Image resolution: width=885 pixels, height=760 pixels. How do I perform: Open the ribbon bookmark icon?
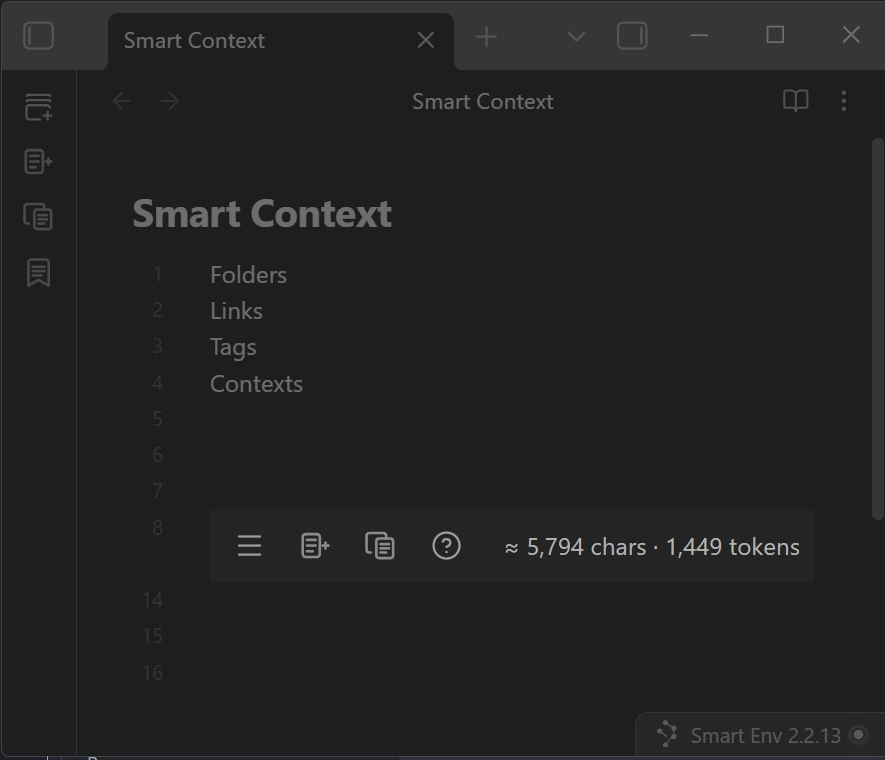point(38,272)
